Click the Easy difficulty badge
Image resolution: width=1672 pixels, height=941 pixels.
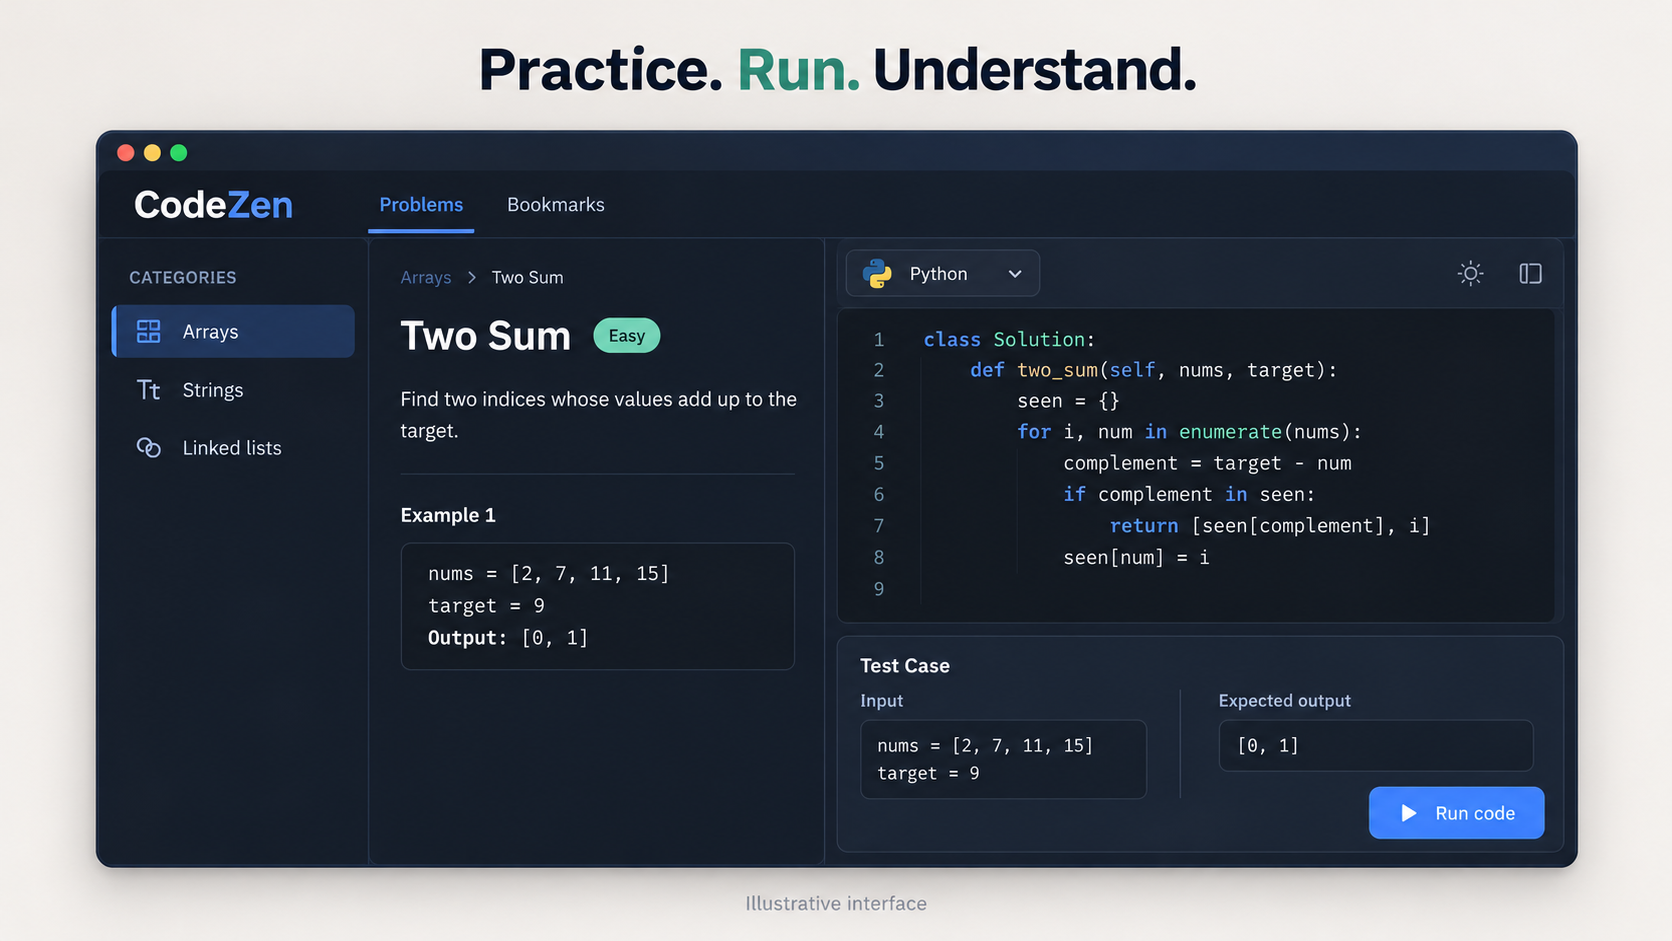point(627,336)
